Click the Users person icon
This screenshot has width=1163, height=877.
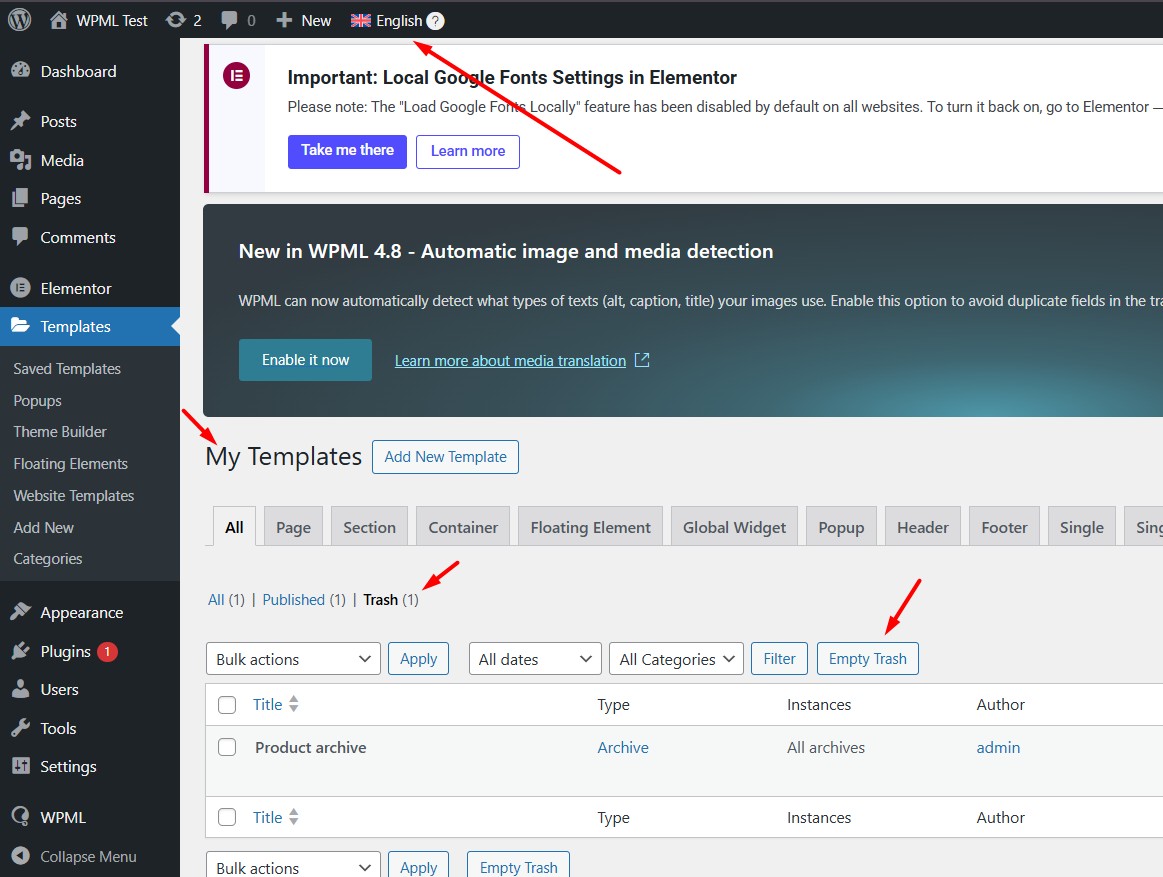pos(21,689)
